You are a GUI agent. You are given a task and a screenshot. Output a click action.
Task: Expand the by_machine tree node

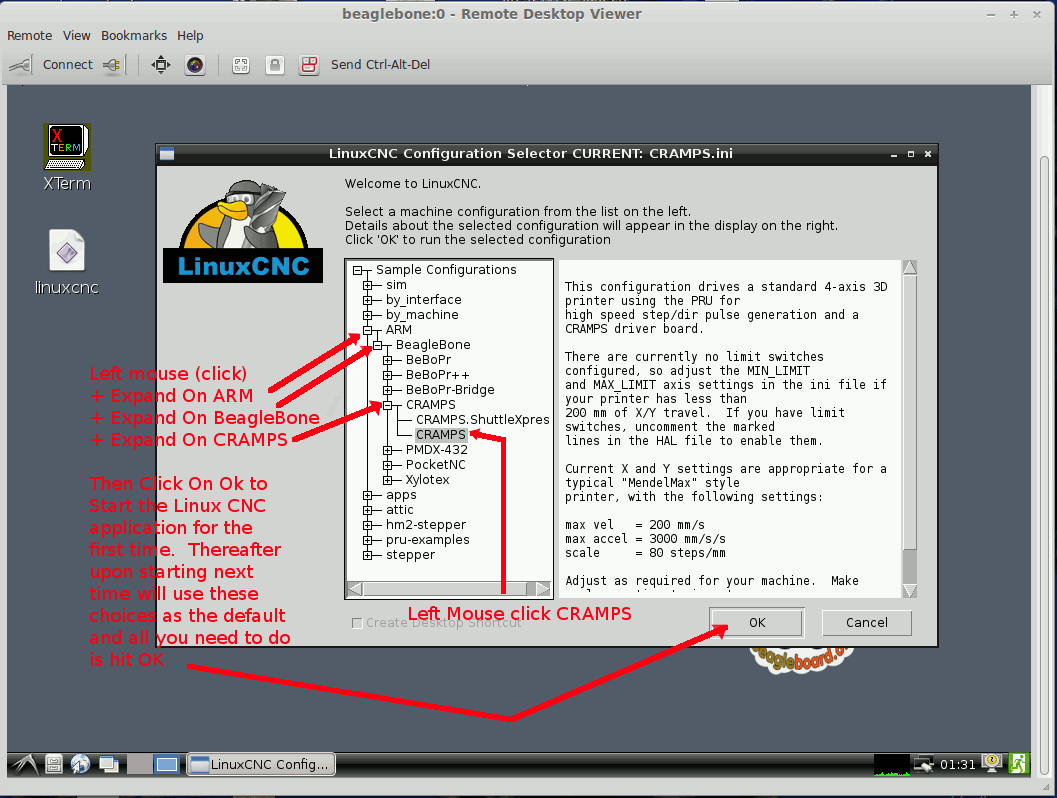[x=367, y=315]
